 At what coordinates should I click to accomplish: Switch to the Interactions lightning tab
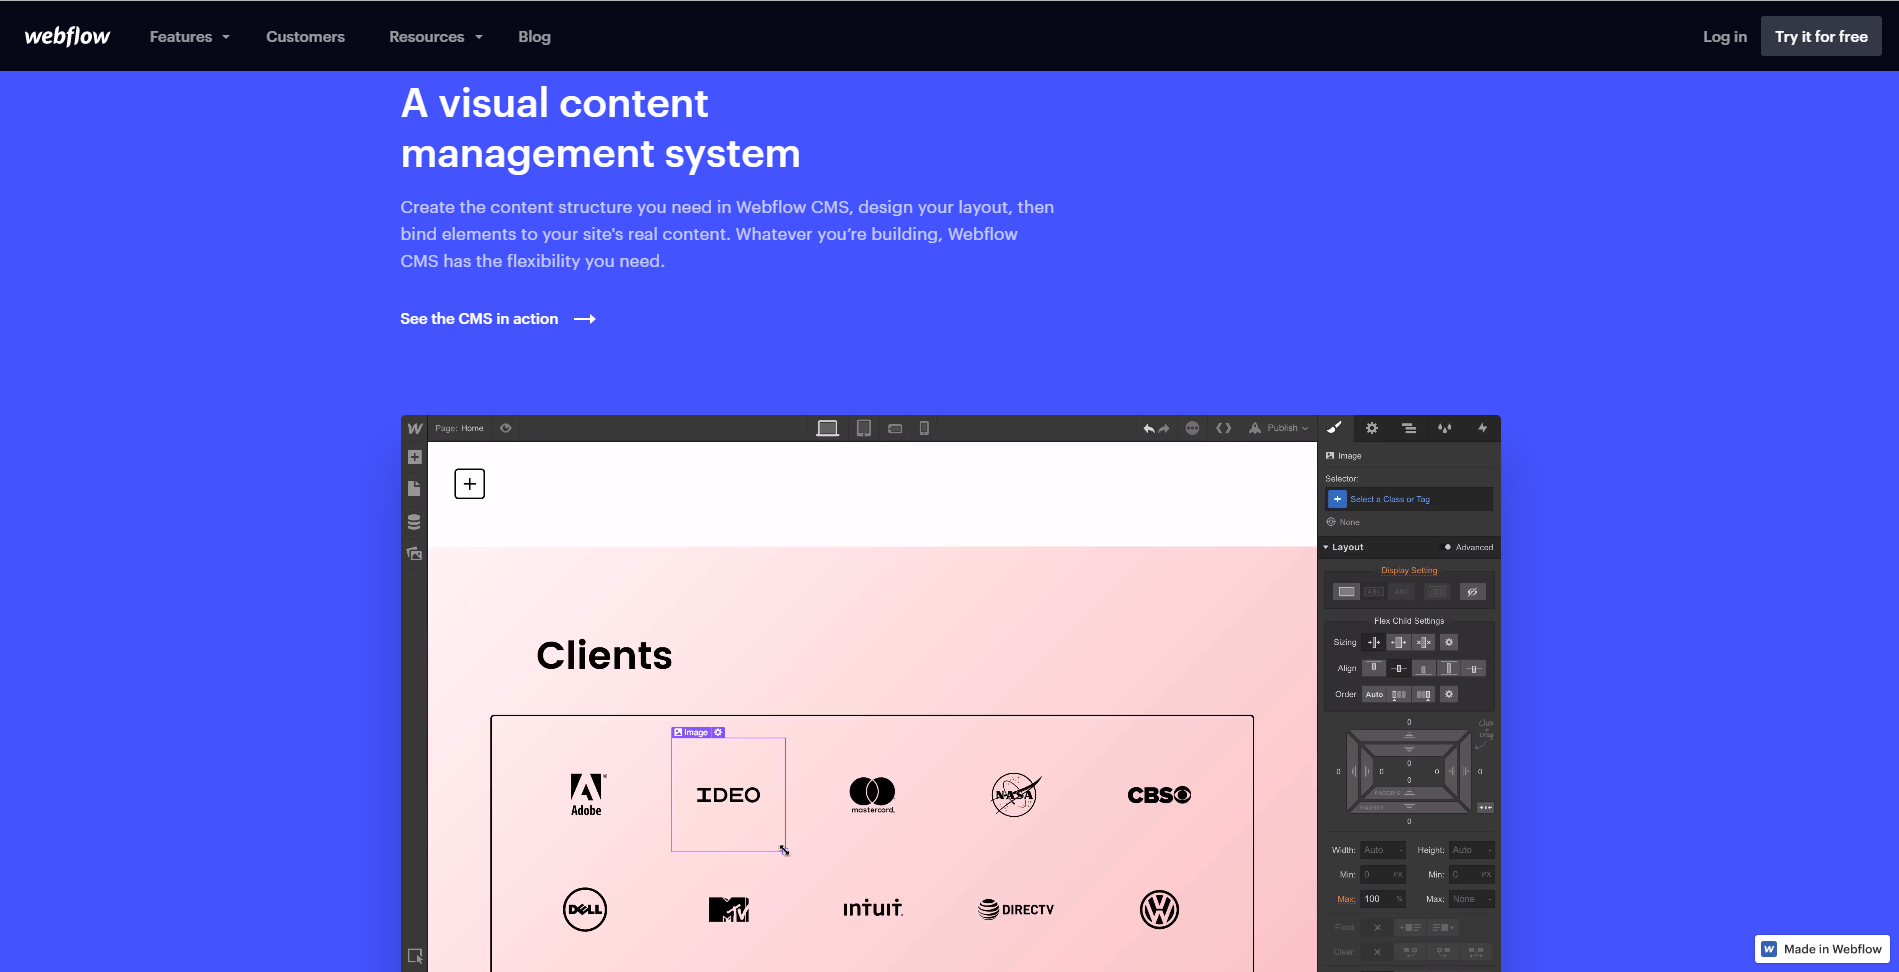pos(1482,428)
